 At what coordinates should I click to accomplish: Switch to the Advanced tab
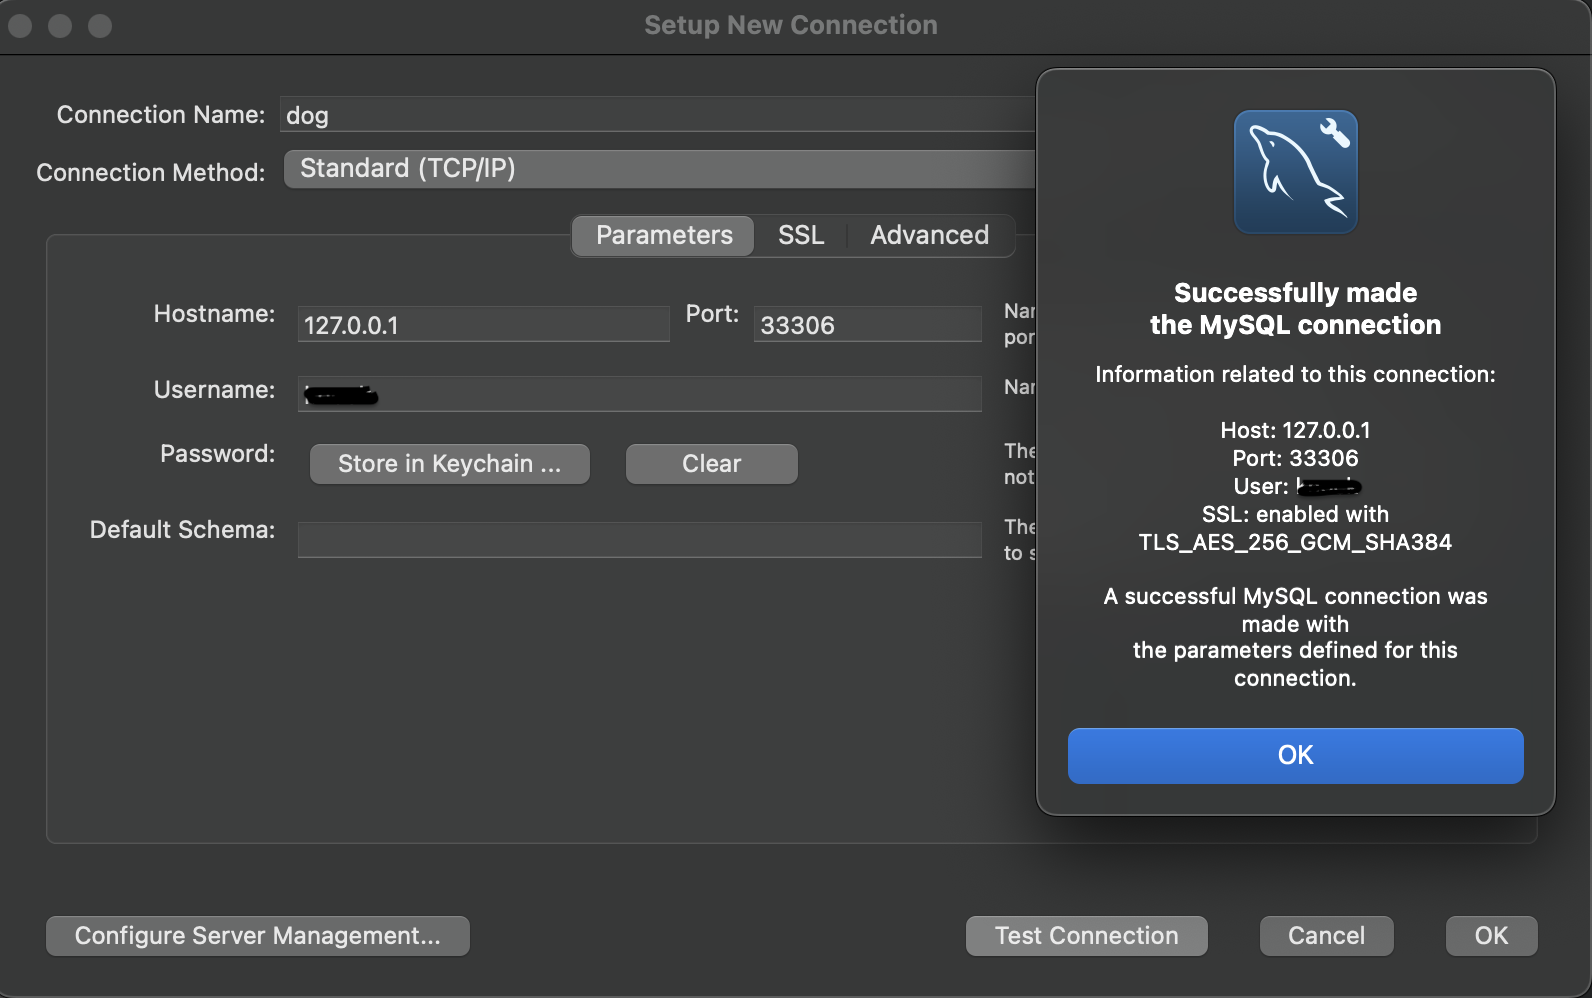pyautogui.click(x=929, y=235)
